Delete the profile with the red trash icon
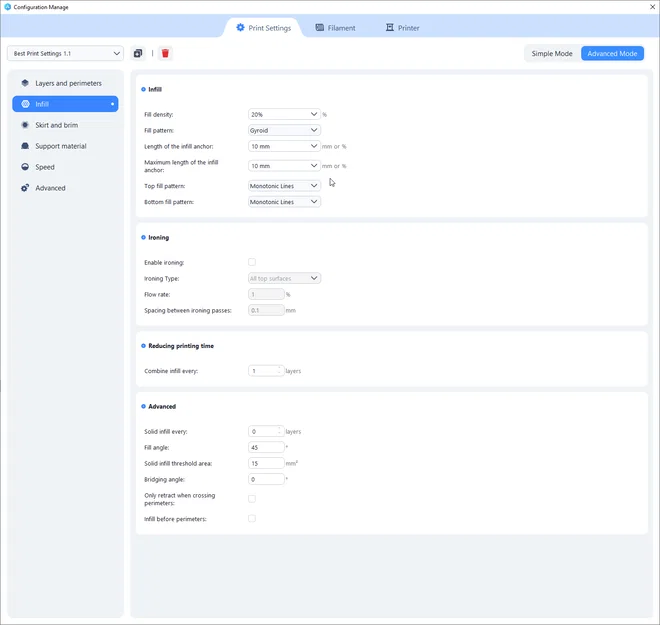Image resolution: width=660 pixels, height=625 pixels. click(x=165, y=53)
